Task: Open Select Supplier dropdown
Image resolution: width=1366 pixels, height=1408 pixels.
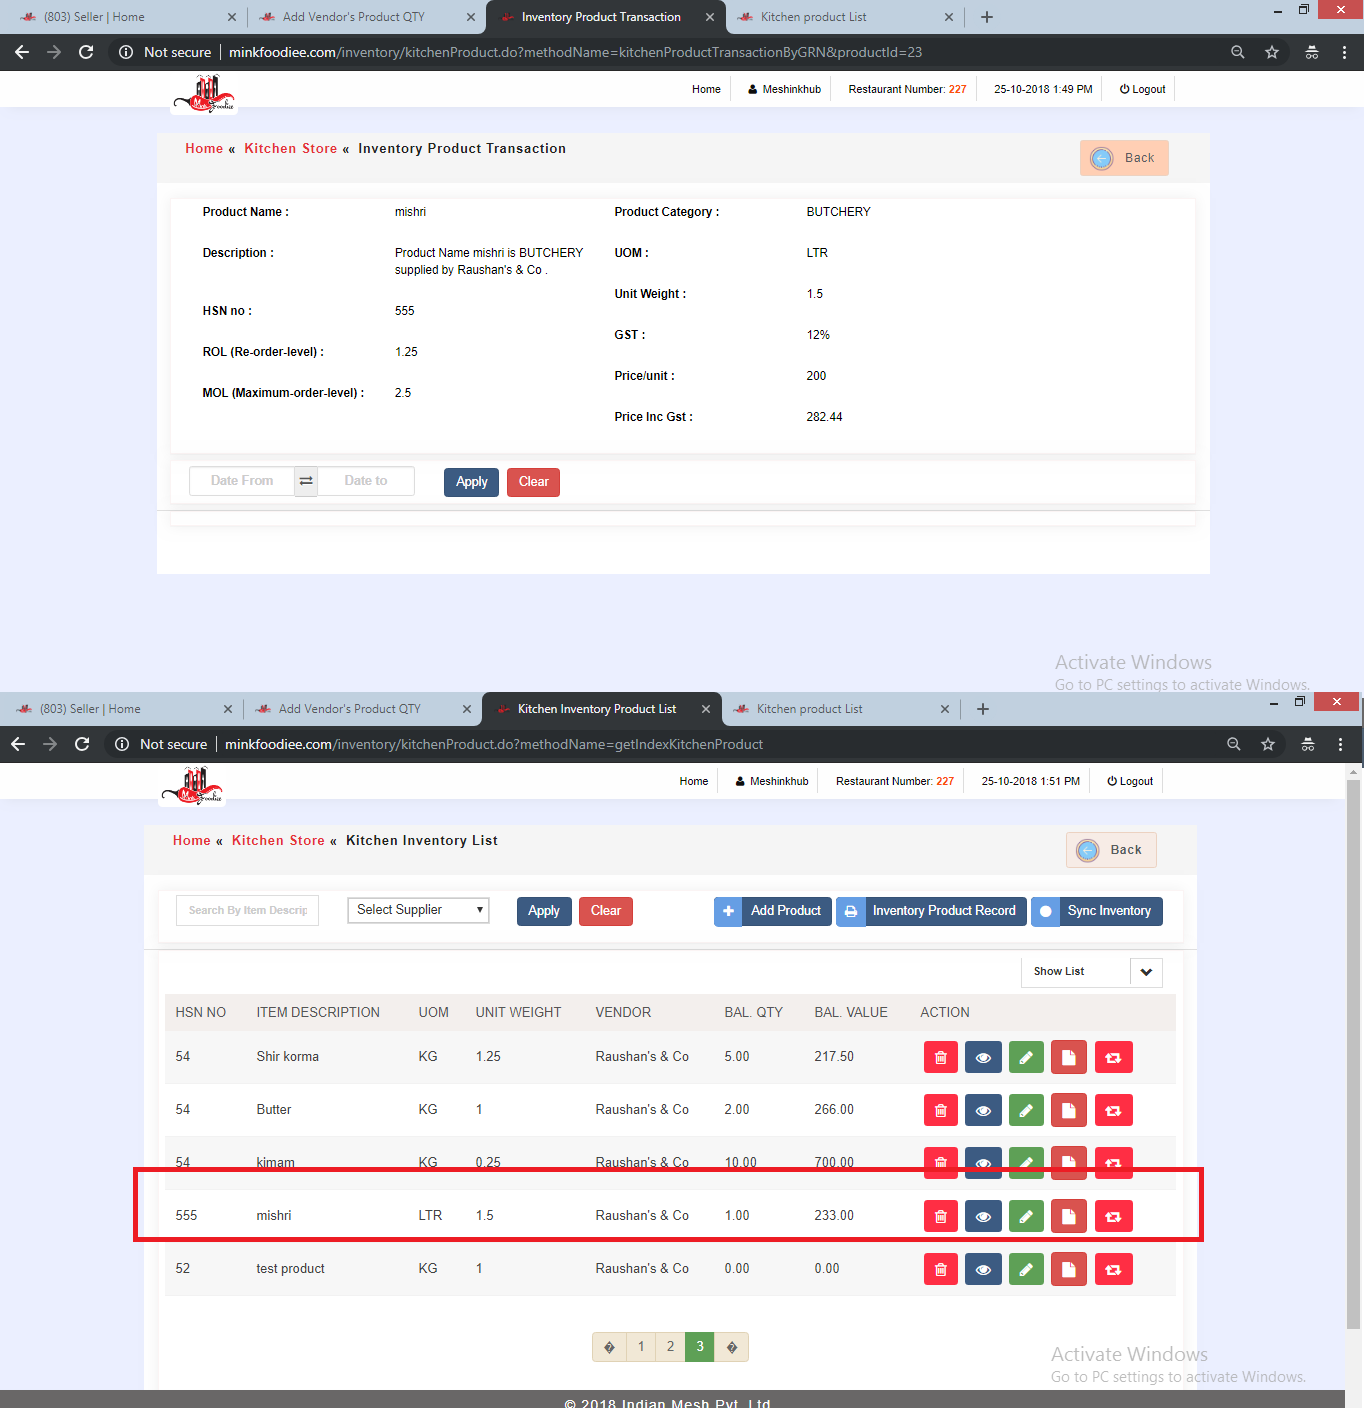Action: point(418,910)
